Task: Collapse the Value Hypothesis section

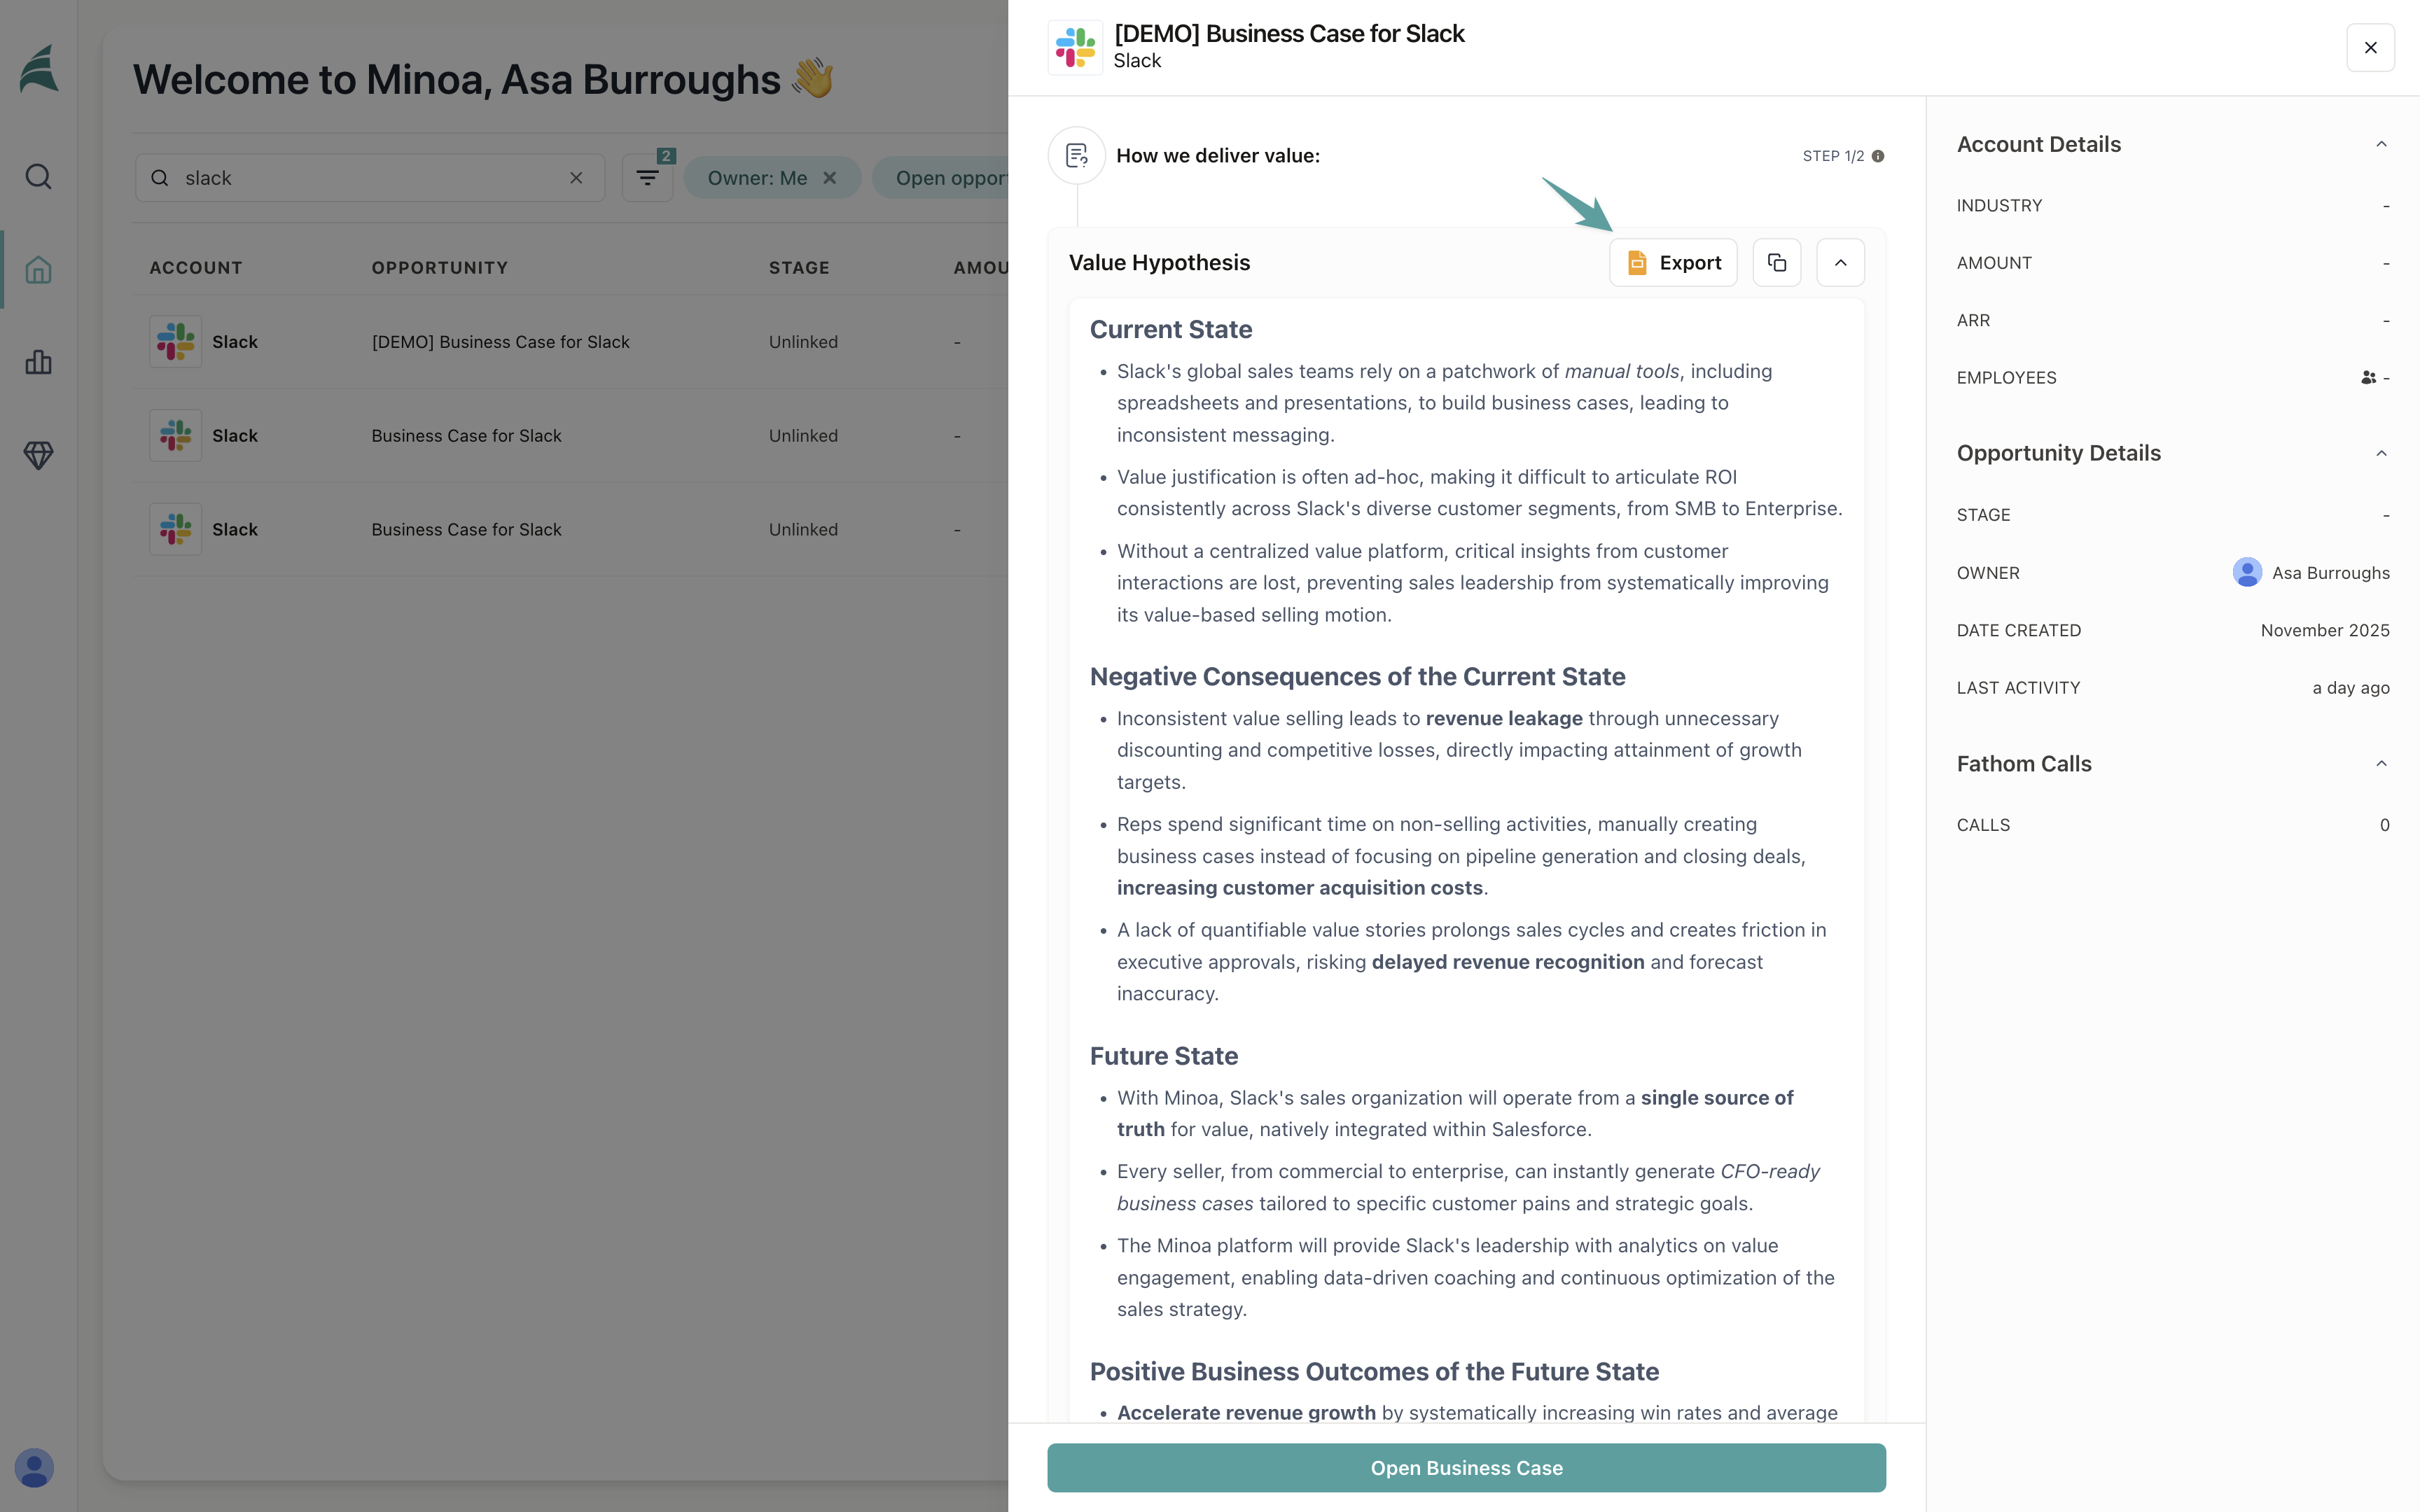Action: point(1840,262)
